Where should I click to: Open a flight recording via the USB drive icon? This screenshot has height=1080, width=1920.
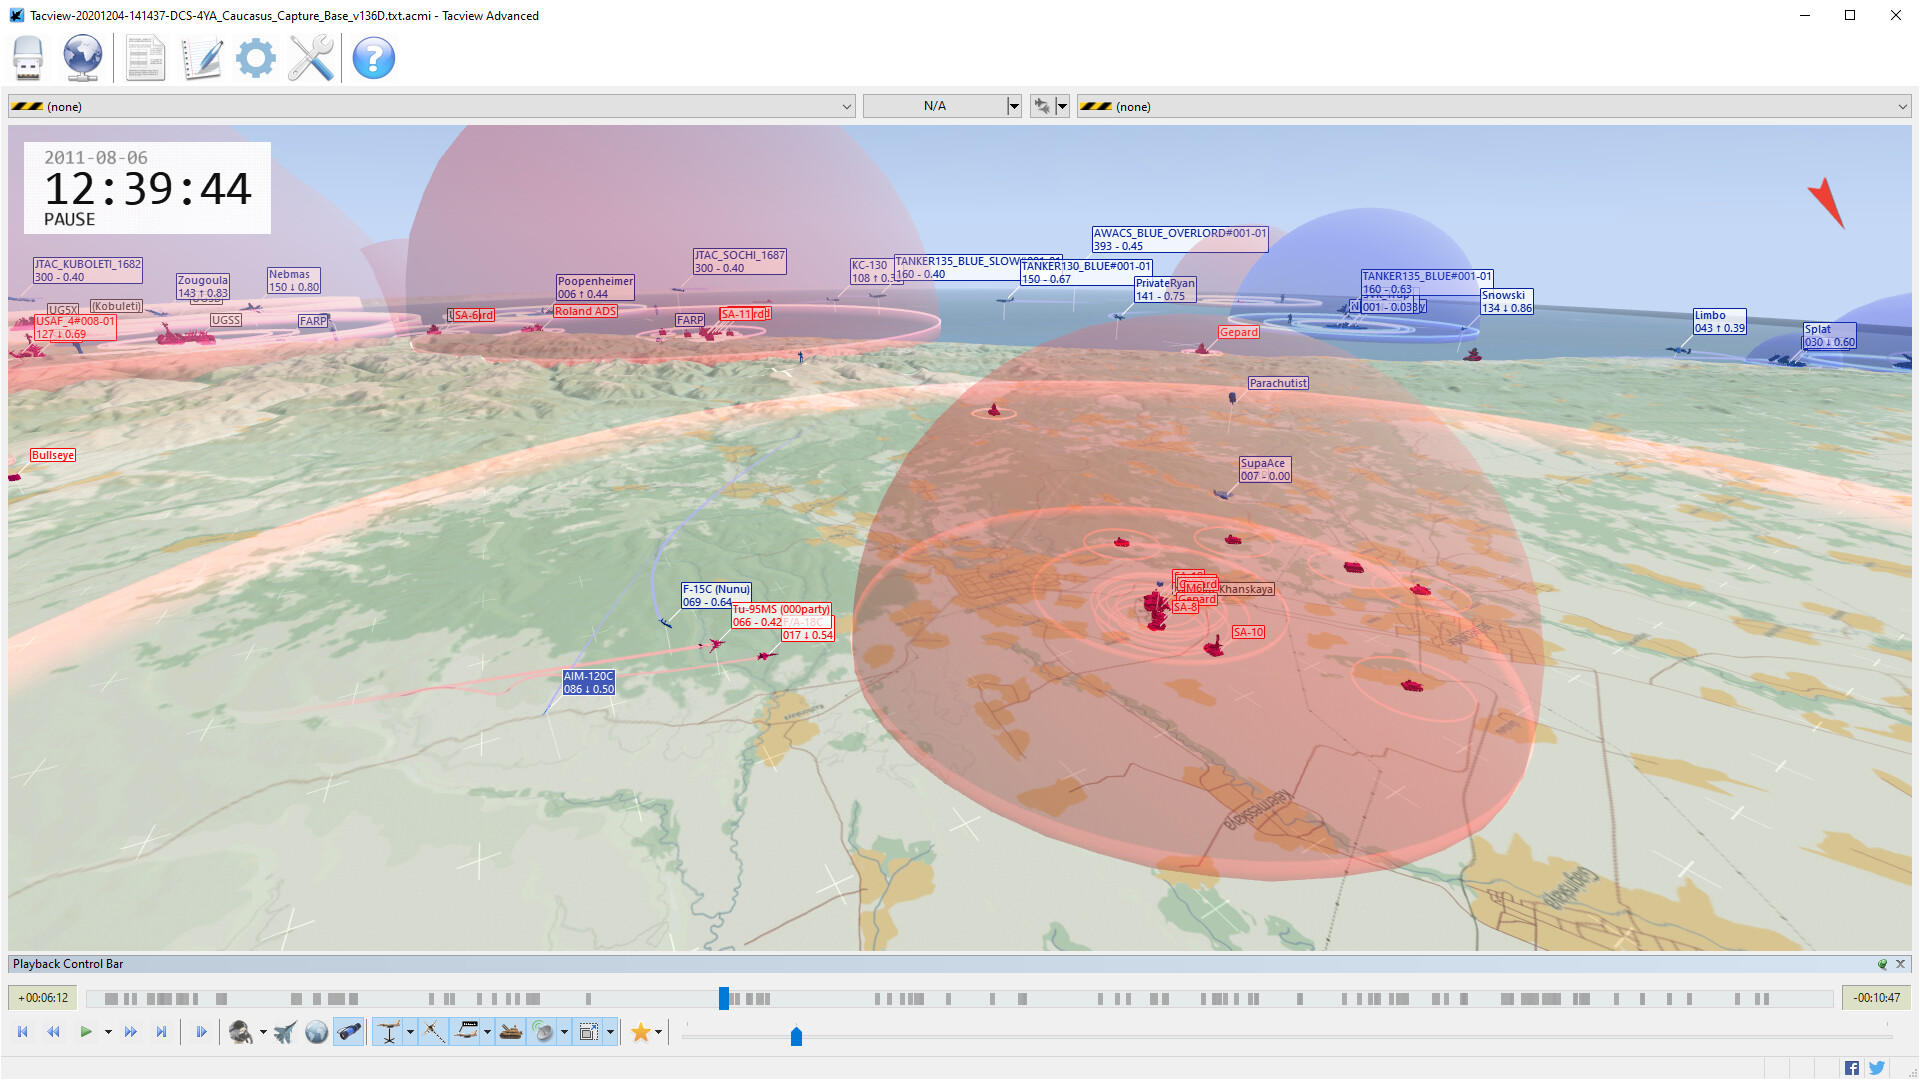click(x=27, y=58)
